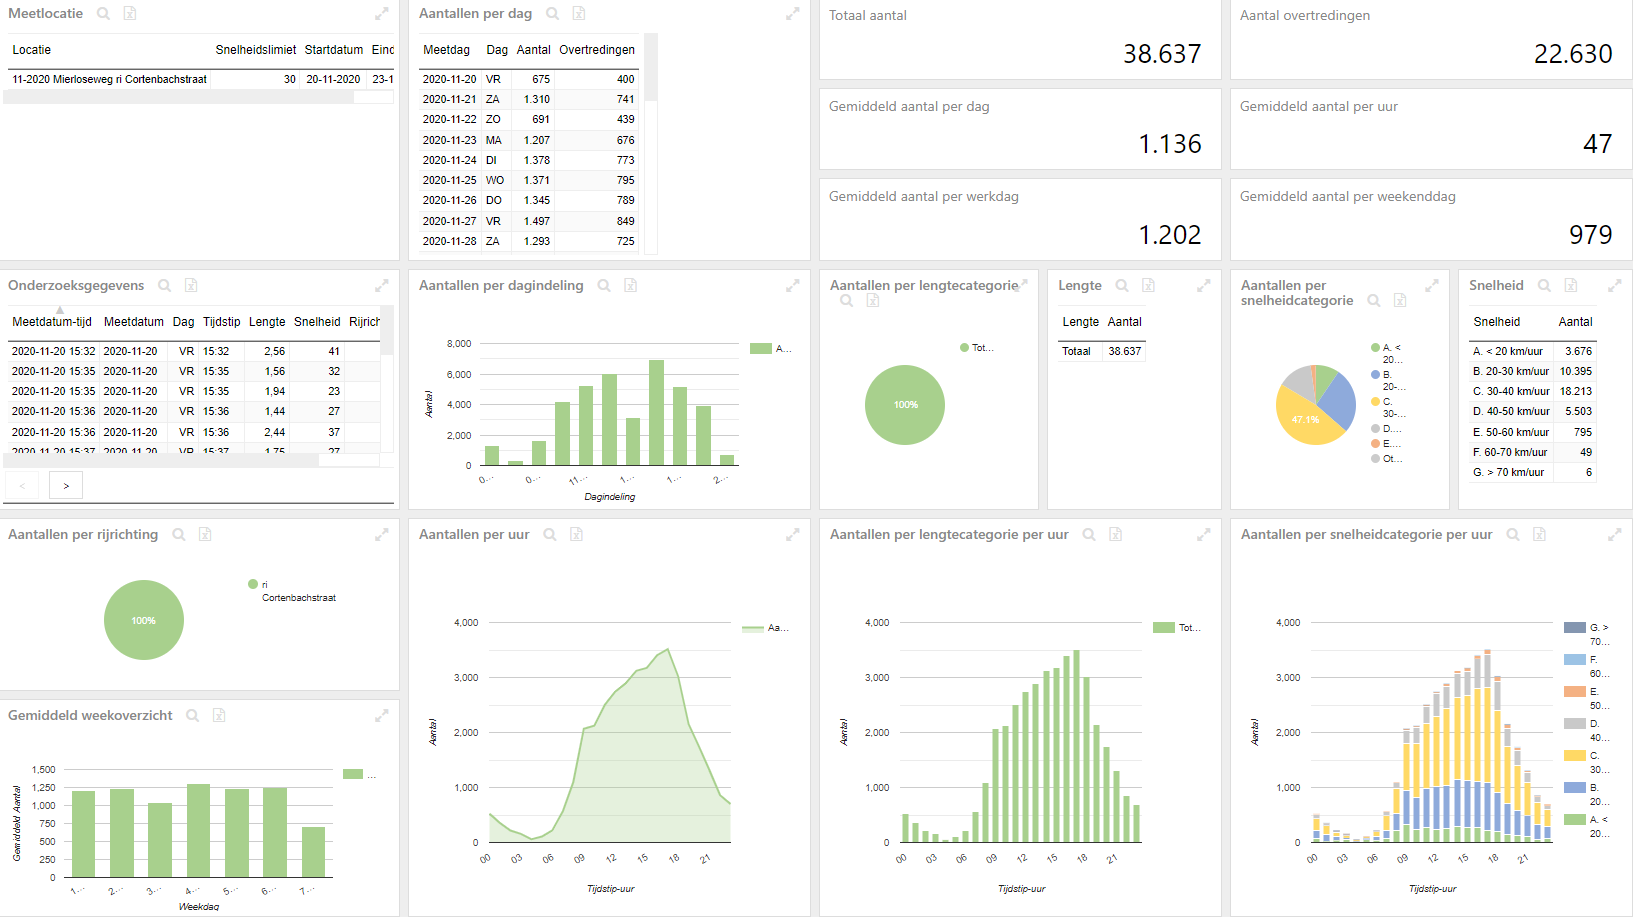The height and width of the screenshot is (917, 1633).
Task: Click blue 'B. 20-' legend dot in snelheidcategorie pie
Action: [1376, 374]
